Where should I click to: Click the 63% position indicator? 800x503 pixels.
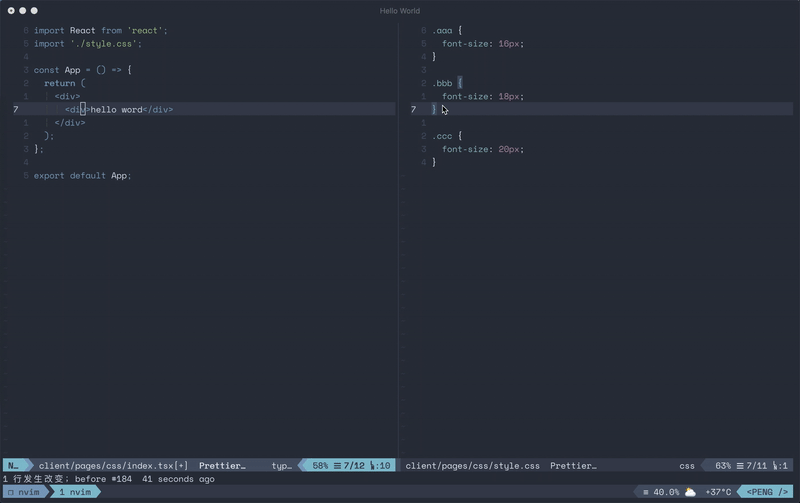[x=722, y=465]
